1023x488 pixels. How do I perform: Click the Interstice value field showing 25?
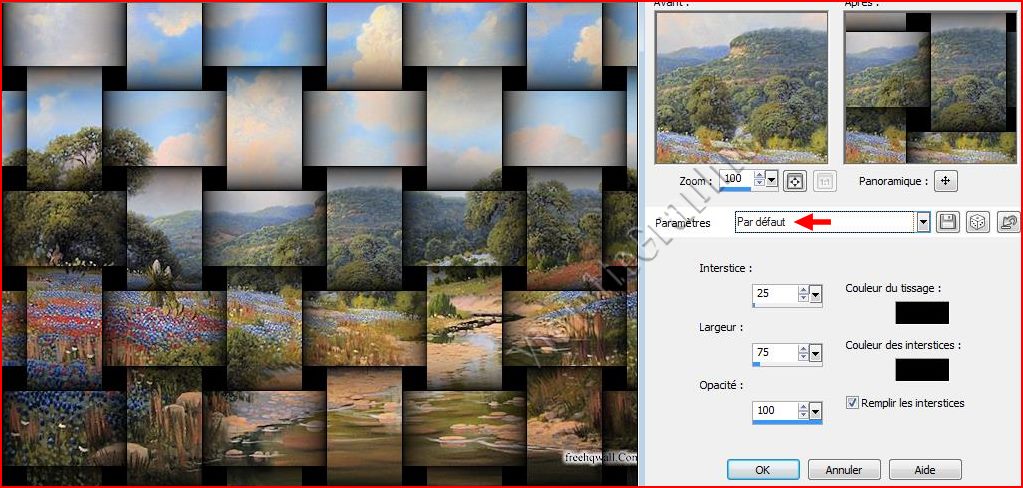774,294
